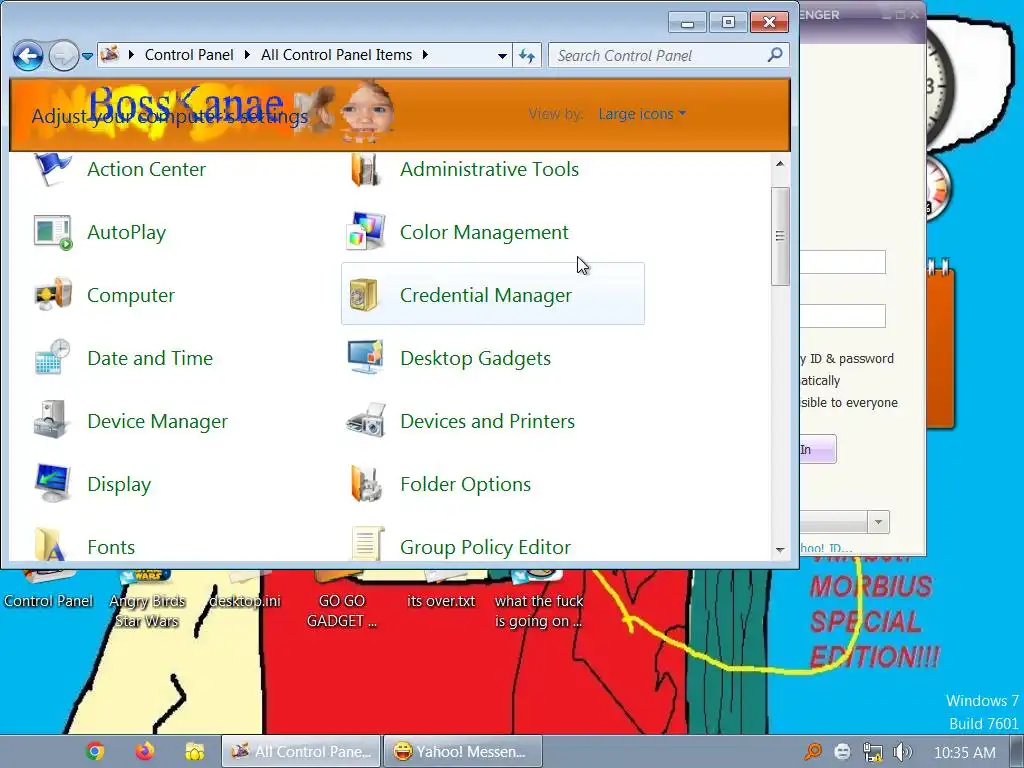Click the Credential Manager label

coord(485,295)
